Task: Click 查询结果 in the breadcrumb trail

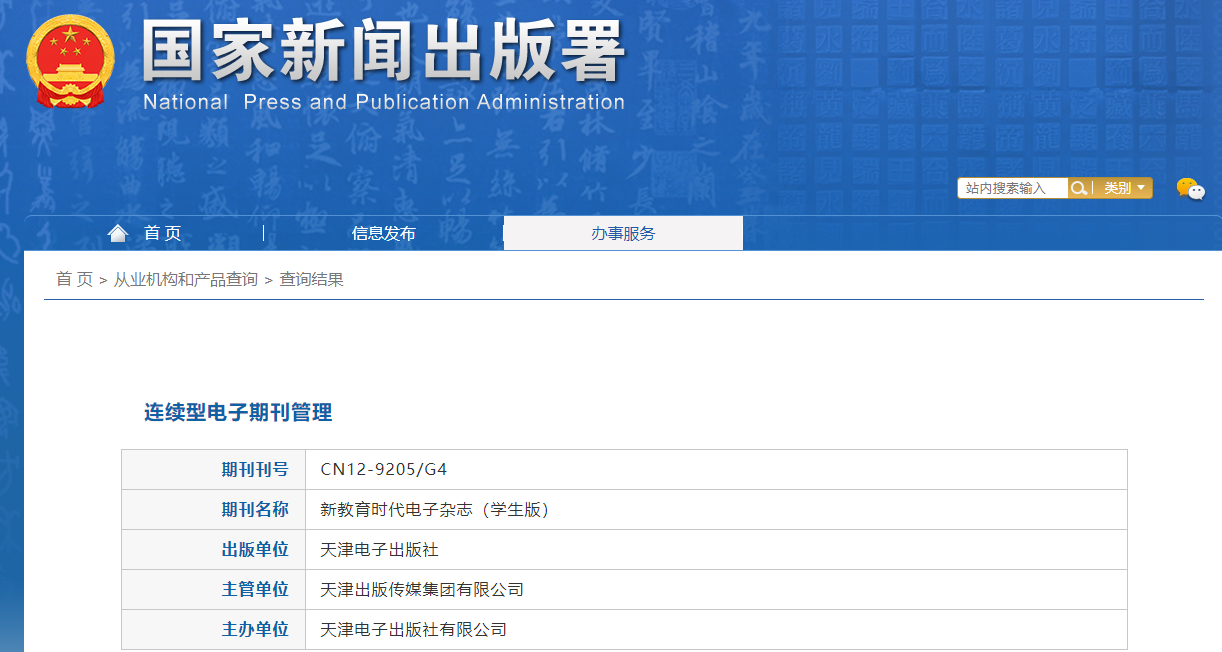Action: (x=311, y=280)
